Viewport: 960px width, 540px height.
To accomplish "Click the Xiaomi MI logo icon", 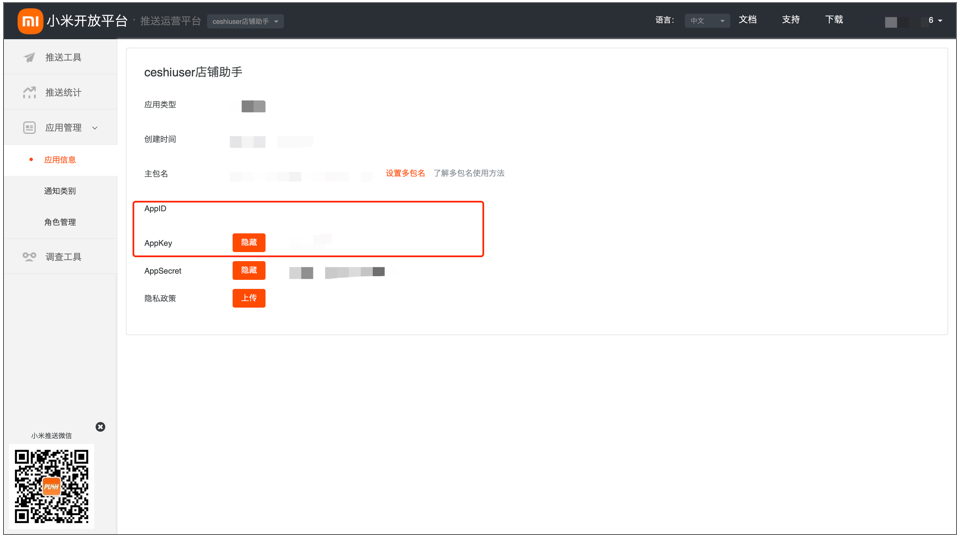I will click(x=30, y=21).
